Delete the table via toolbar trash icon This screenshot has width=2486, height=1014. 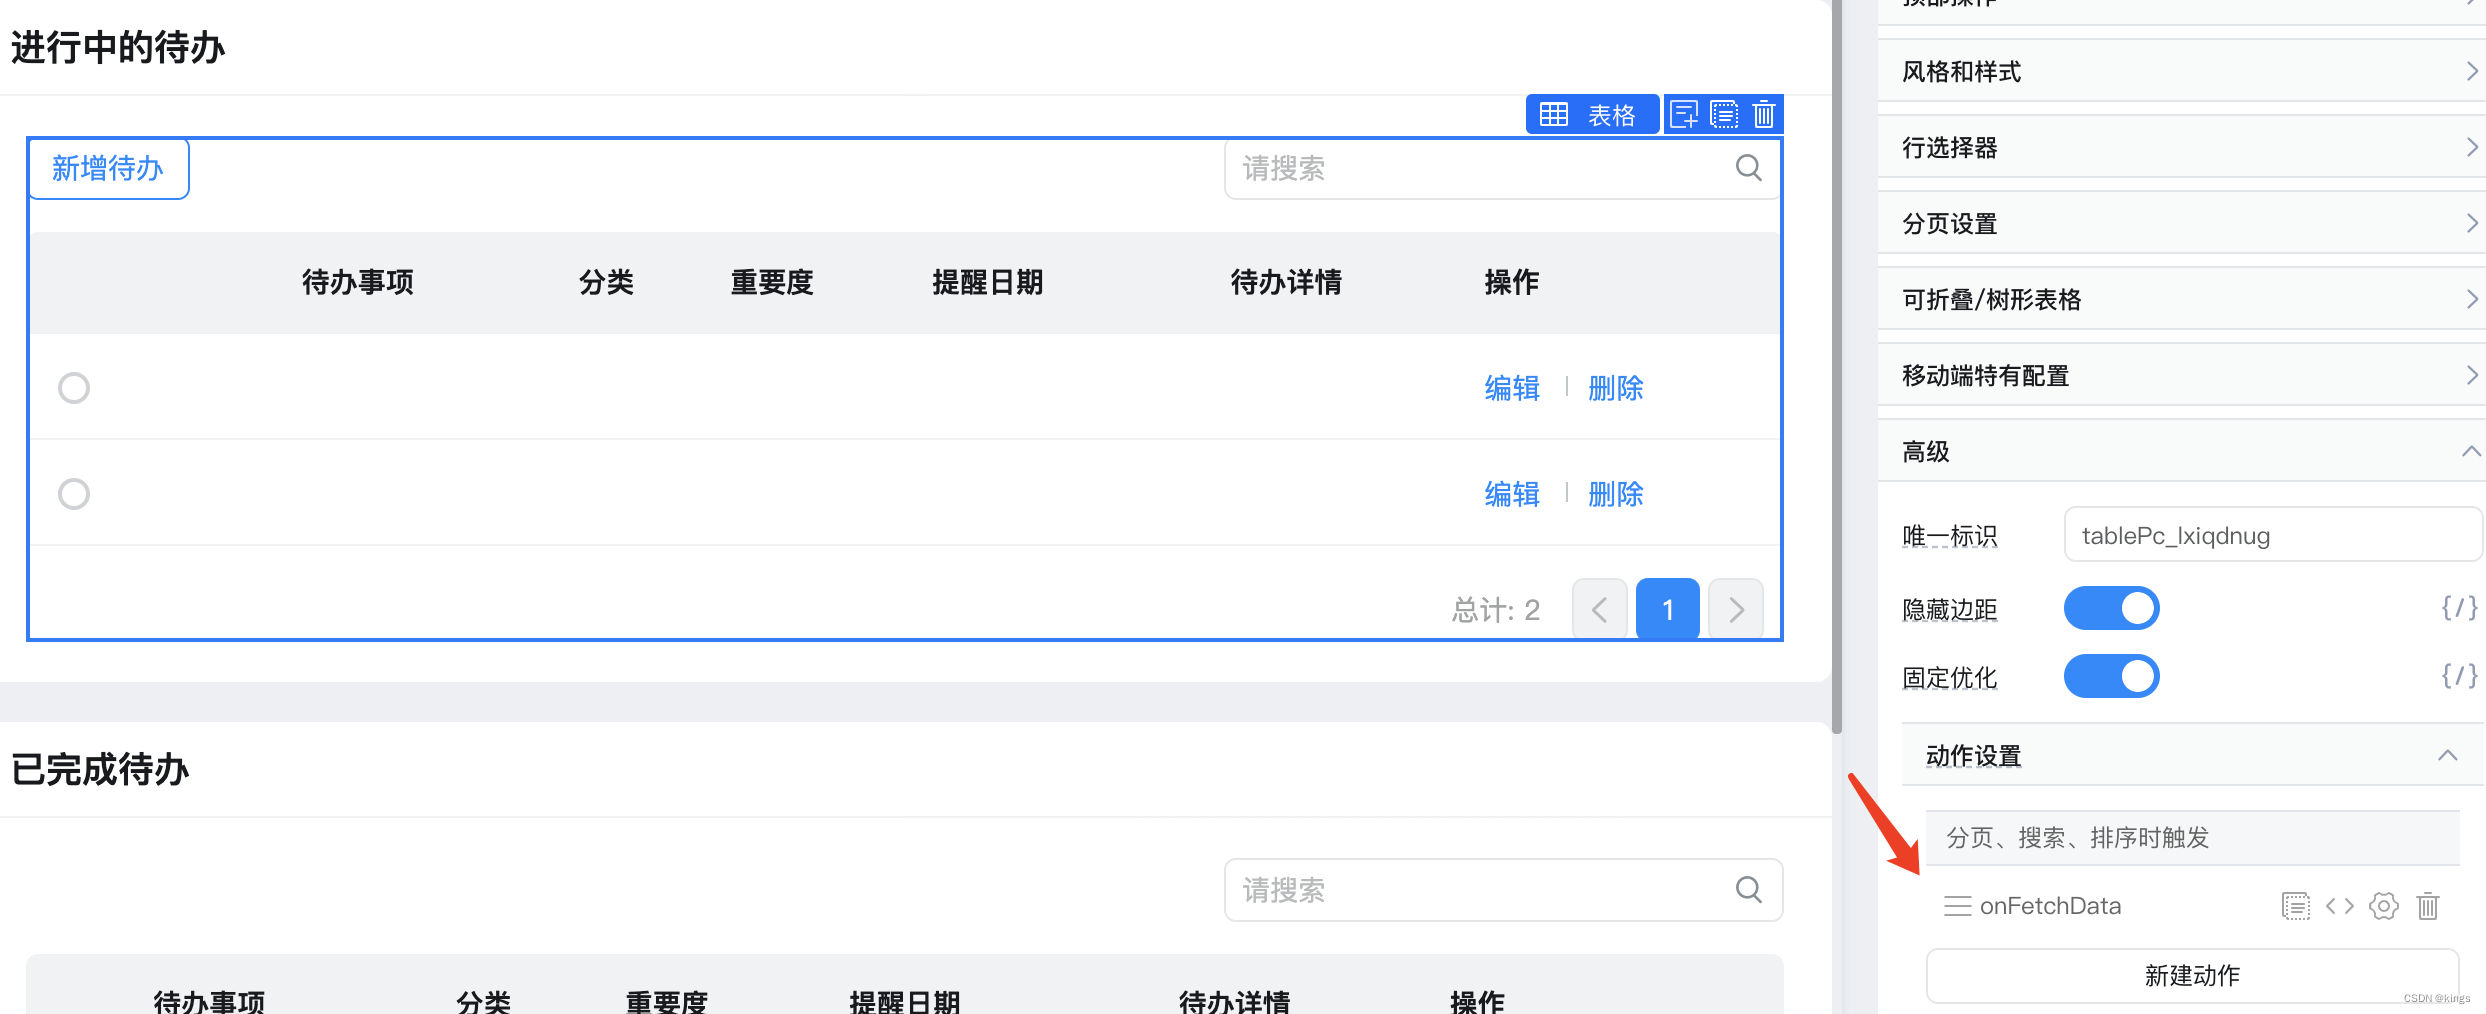1764,115
